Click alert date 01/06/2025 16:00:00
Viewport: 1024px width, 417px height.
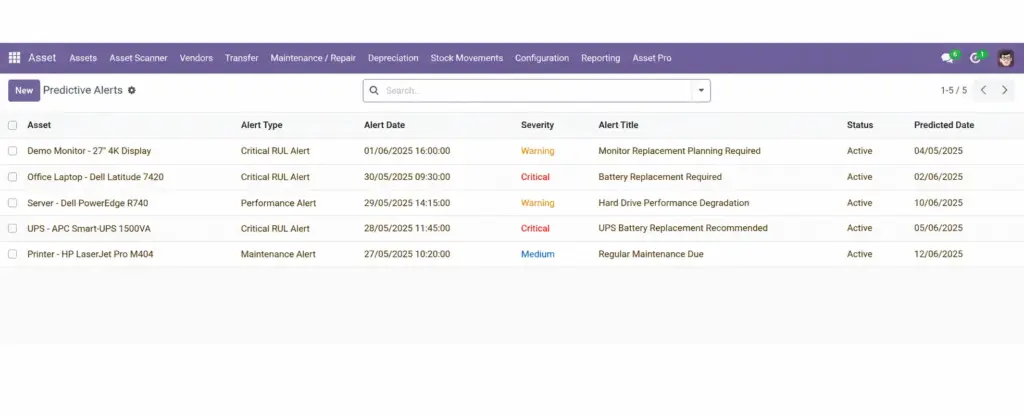(407, 151)
